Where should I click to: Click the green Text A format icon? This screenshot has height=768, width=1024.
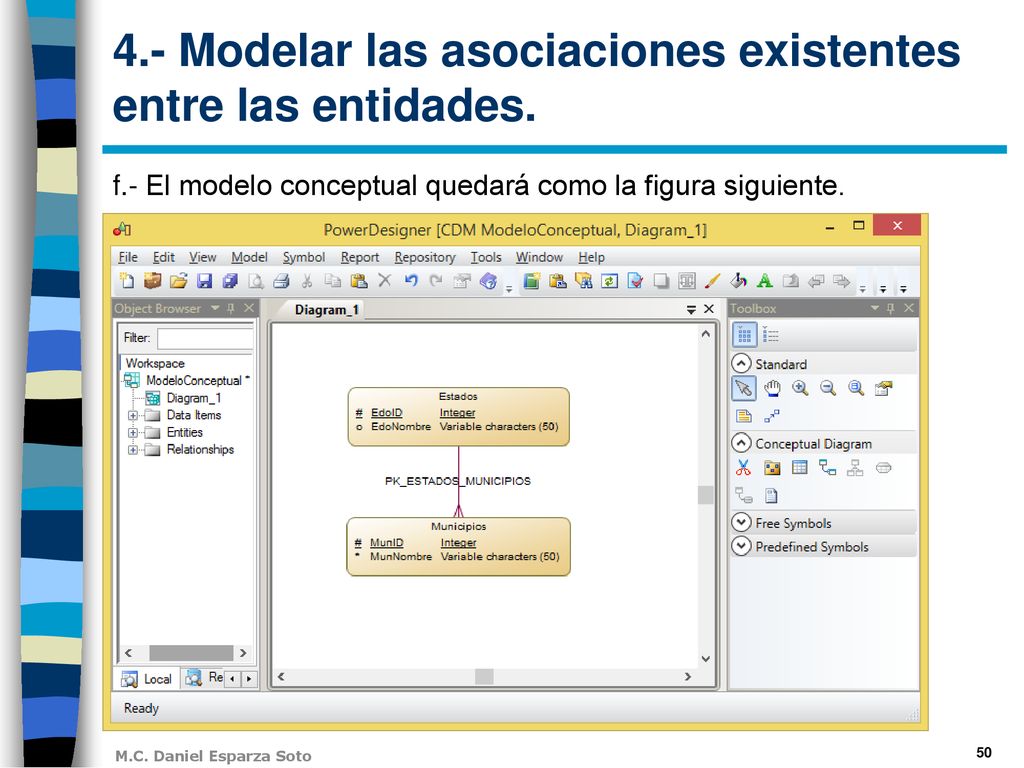[x=765, y=281]
